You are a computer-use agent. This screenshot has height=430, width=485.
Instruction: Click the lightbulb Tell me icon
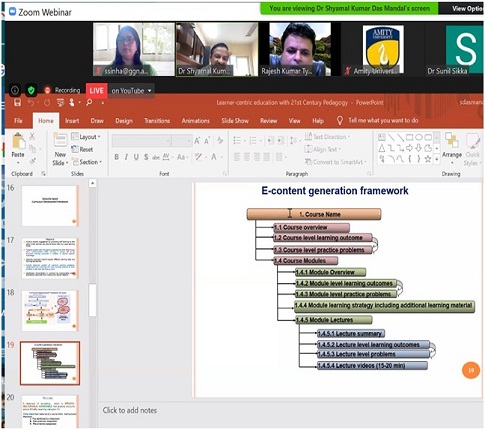pos(339,121)
